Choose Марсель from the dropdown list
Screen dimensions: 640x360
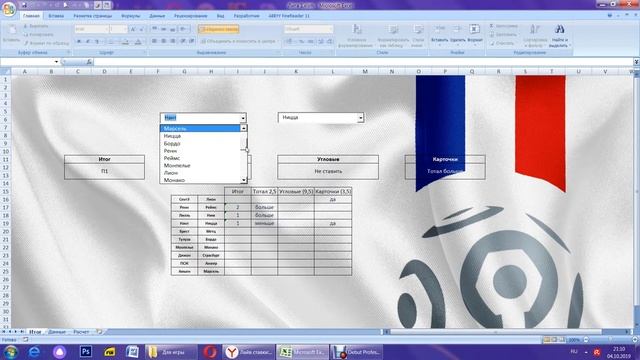[200, 129]
